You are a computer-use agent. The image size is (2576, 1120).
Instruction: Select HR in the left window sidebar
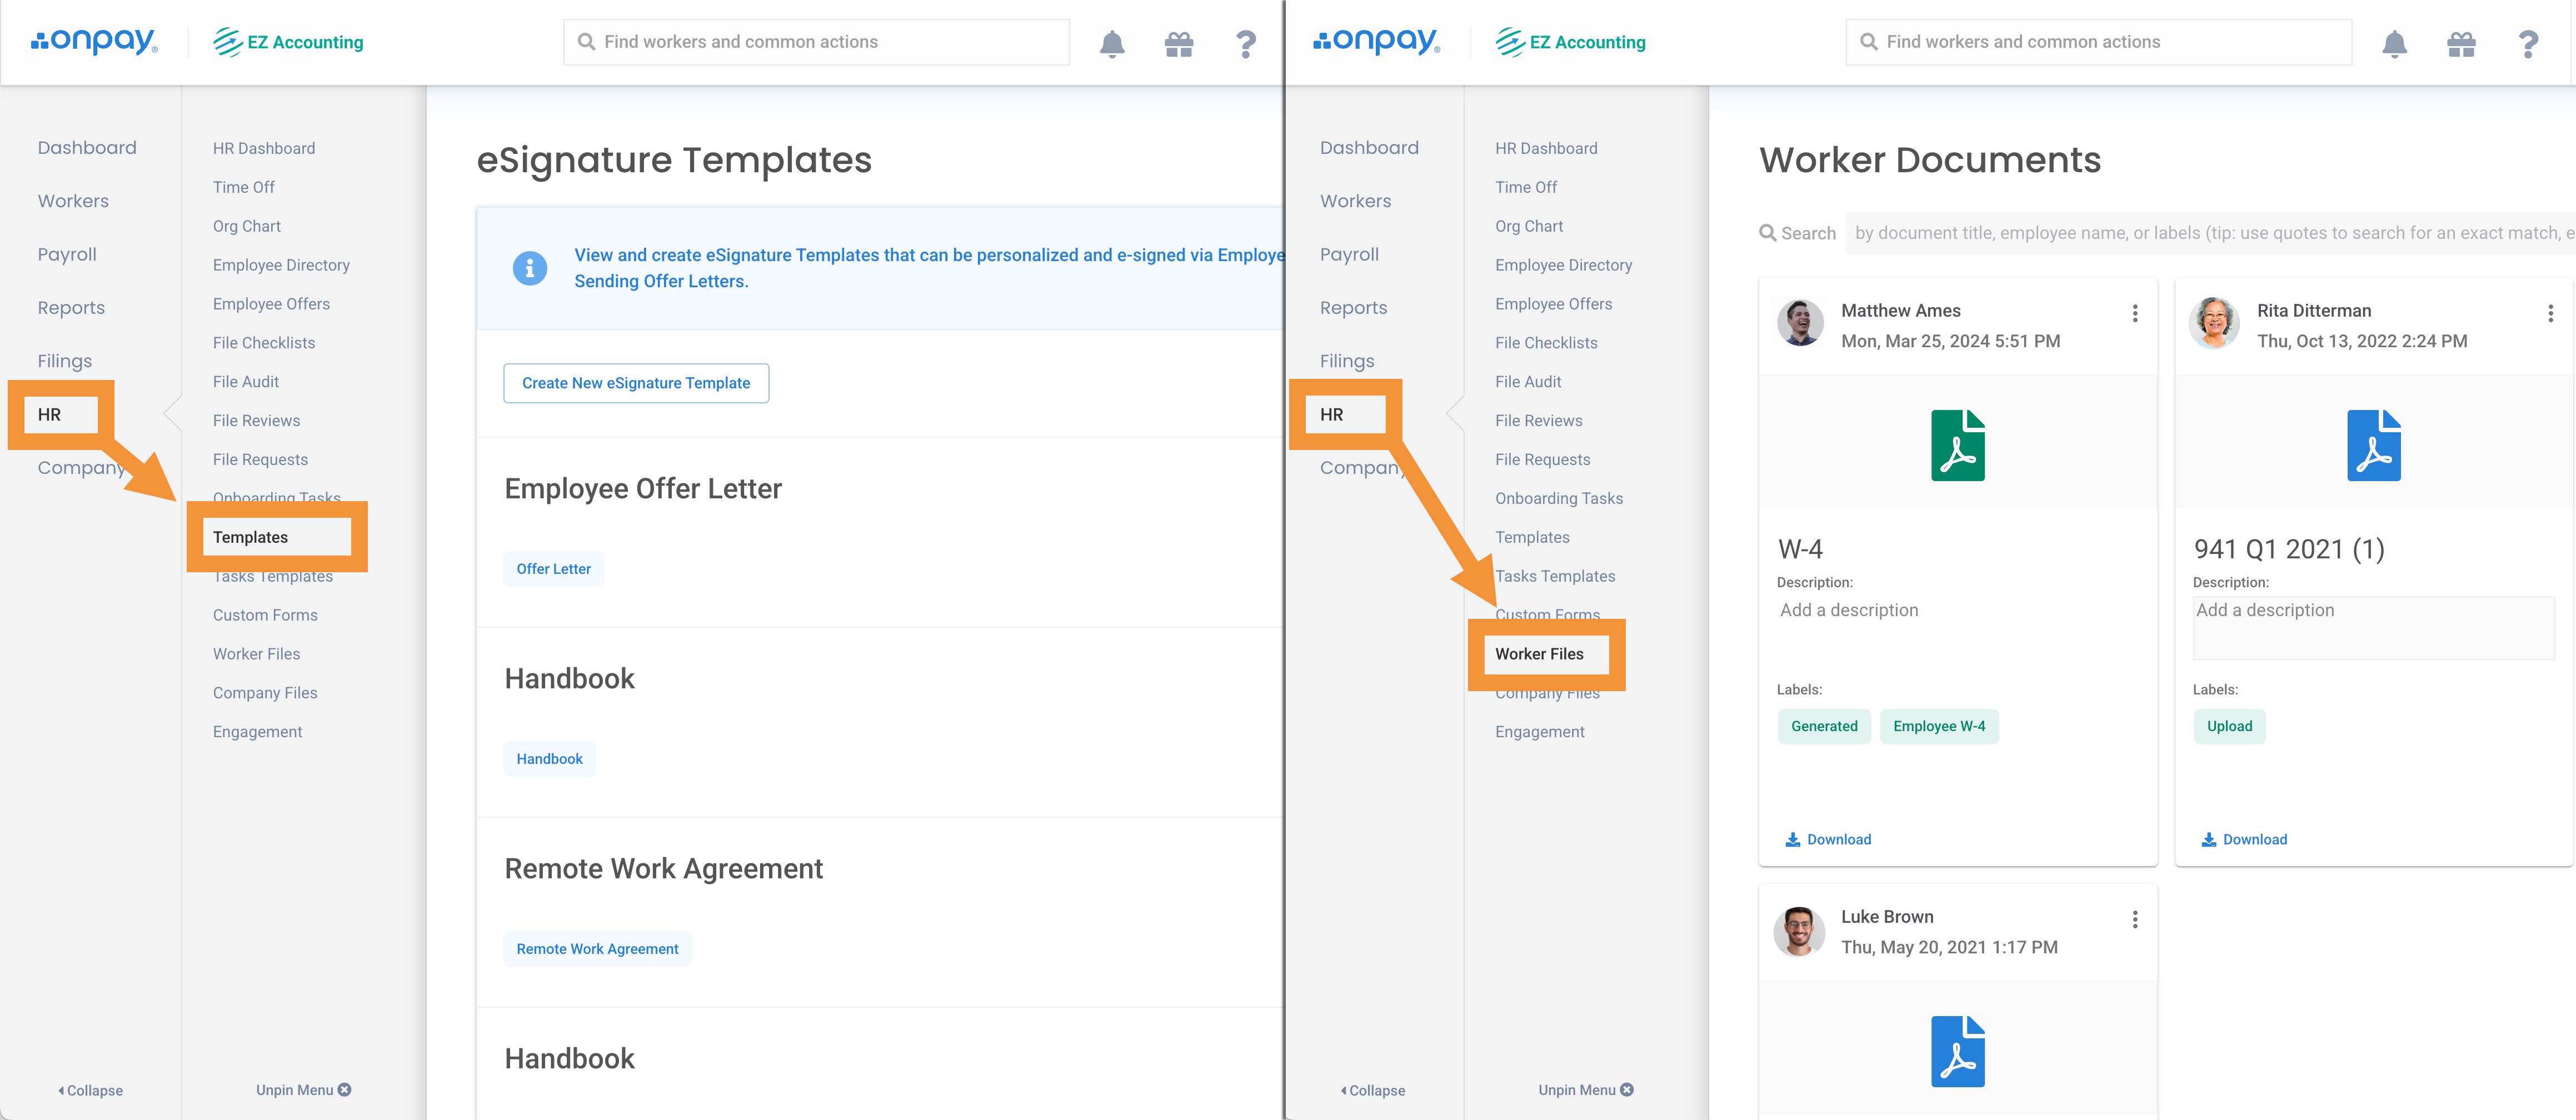pos(49,414)
